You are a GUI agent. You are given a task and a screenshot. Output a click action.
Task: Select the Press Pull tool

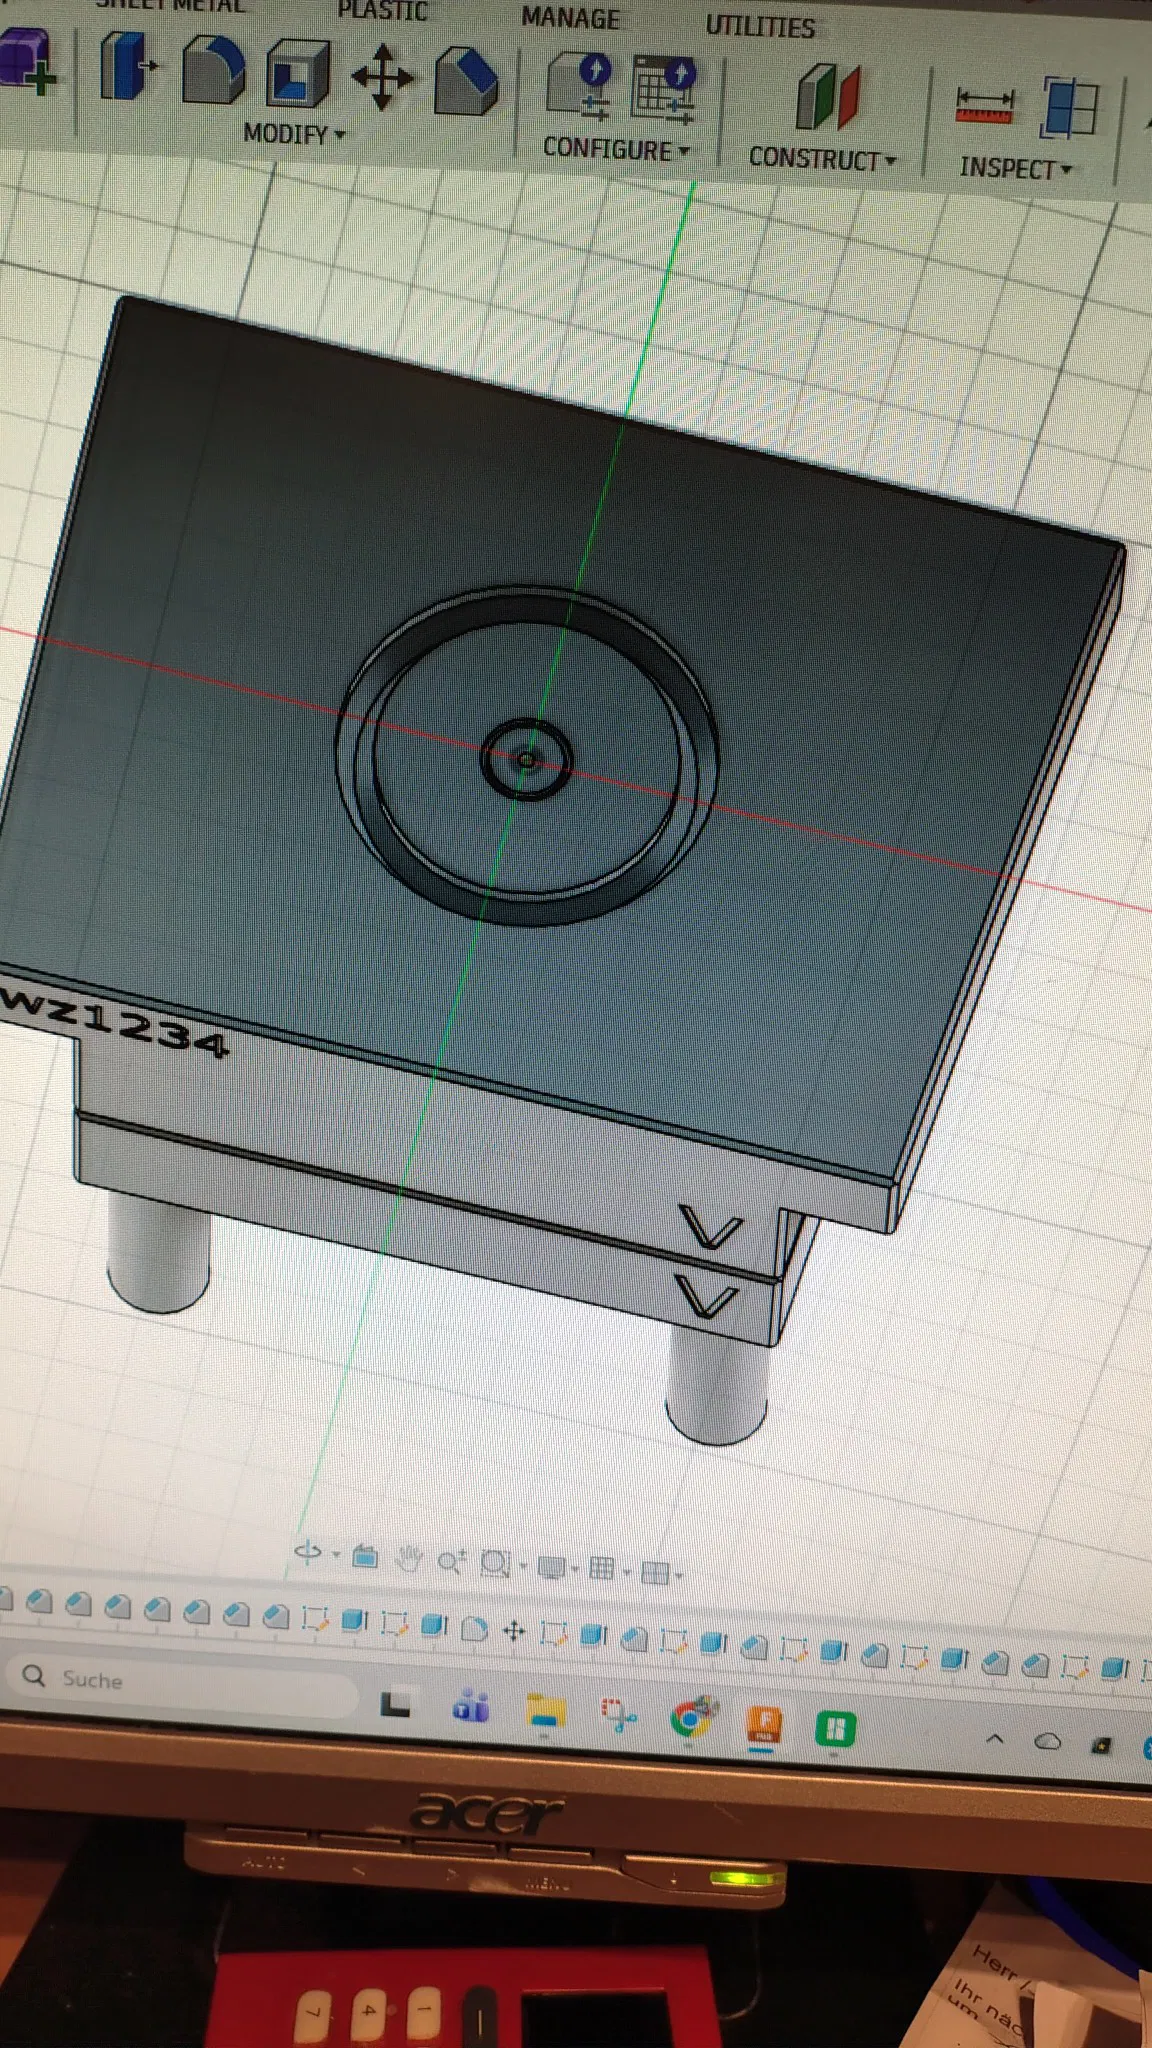[128, 66]
